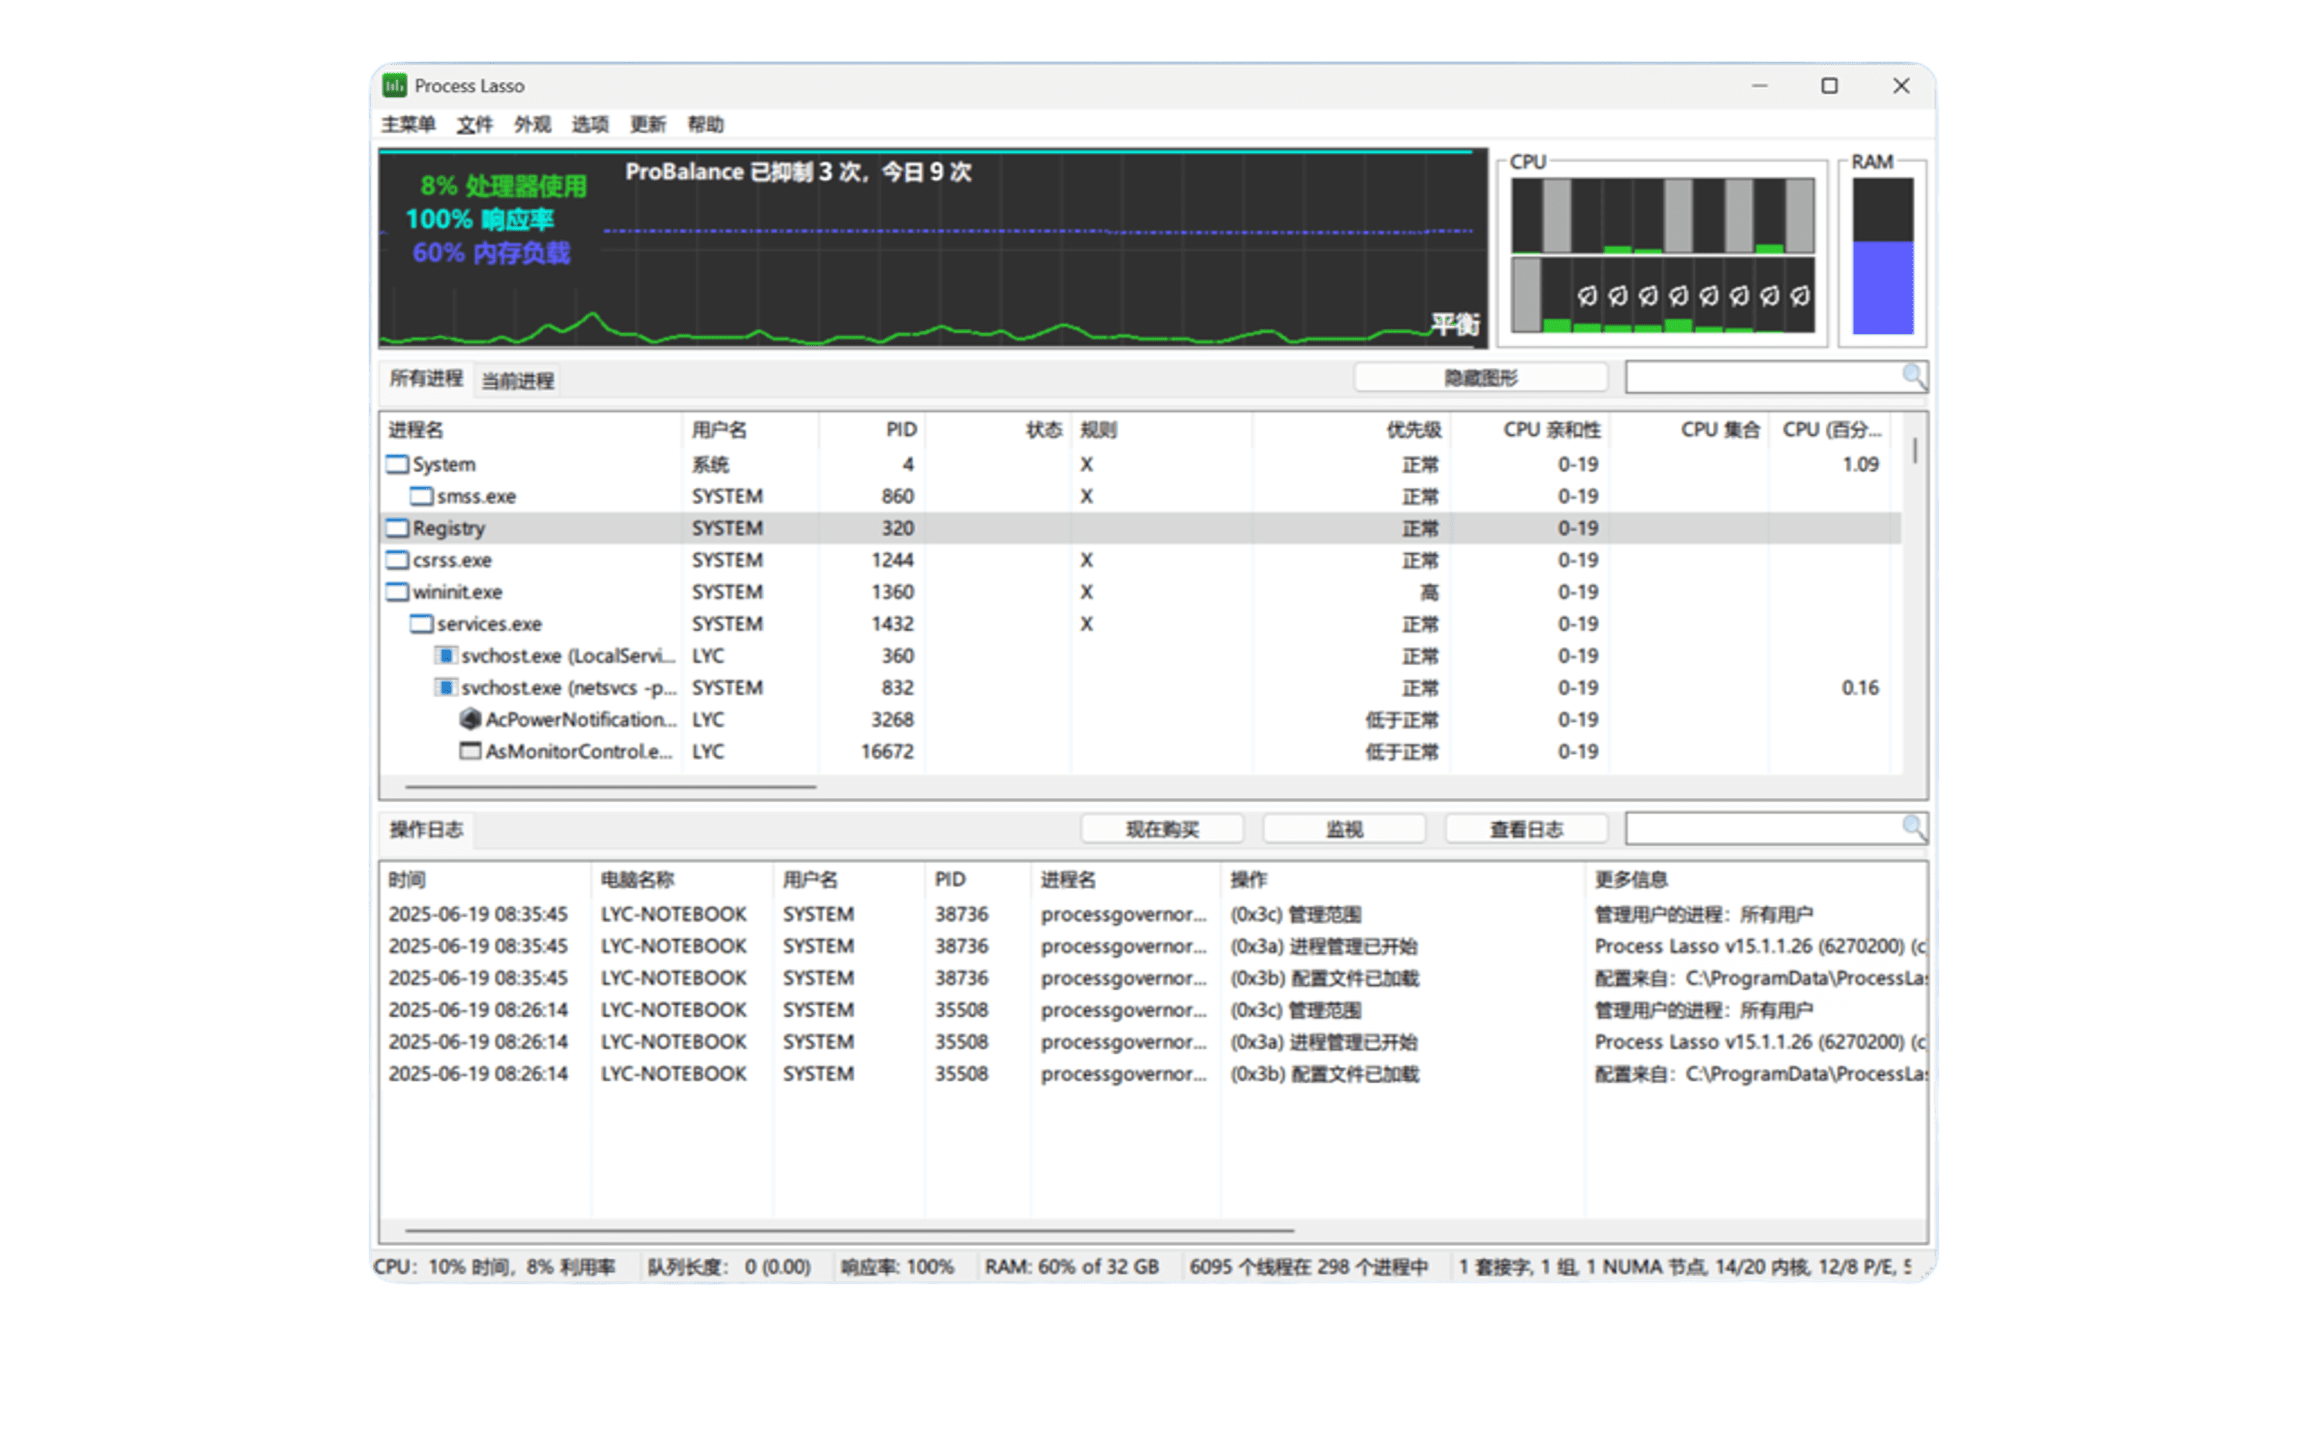Click the 1.09 CPU percent value

pyautogui.click(x=1860, y=464)
